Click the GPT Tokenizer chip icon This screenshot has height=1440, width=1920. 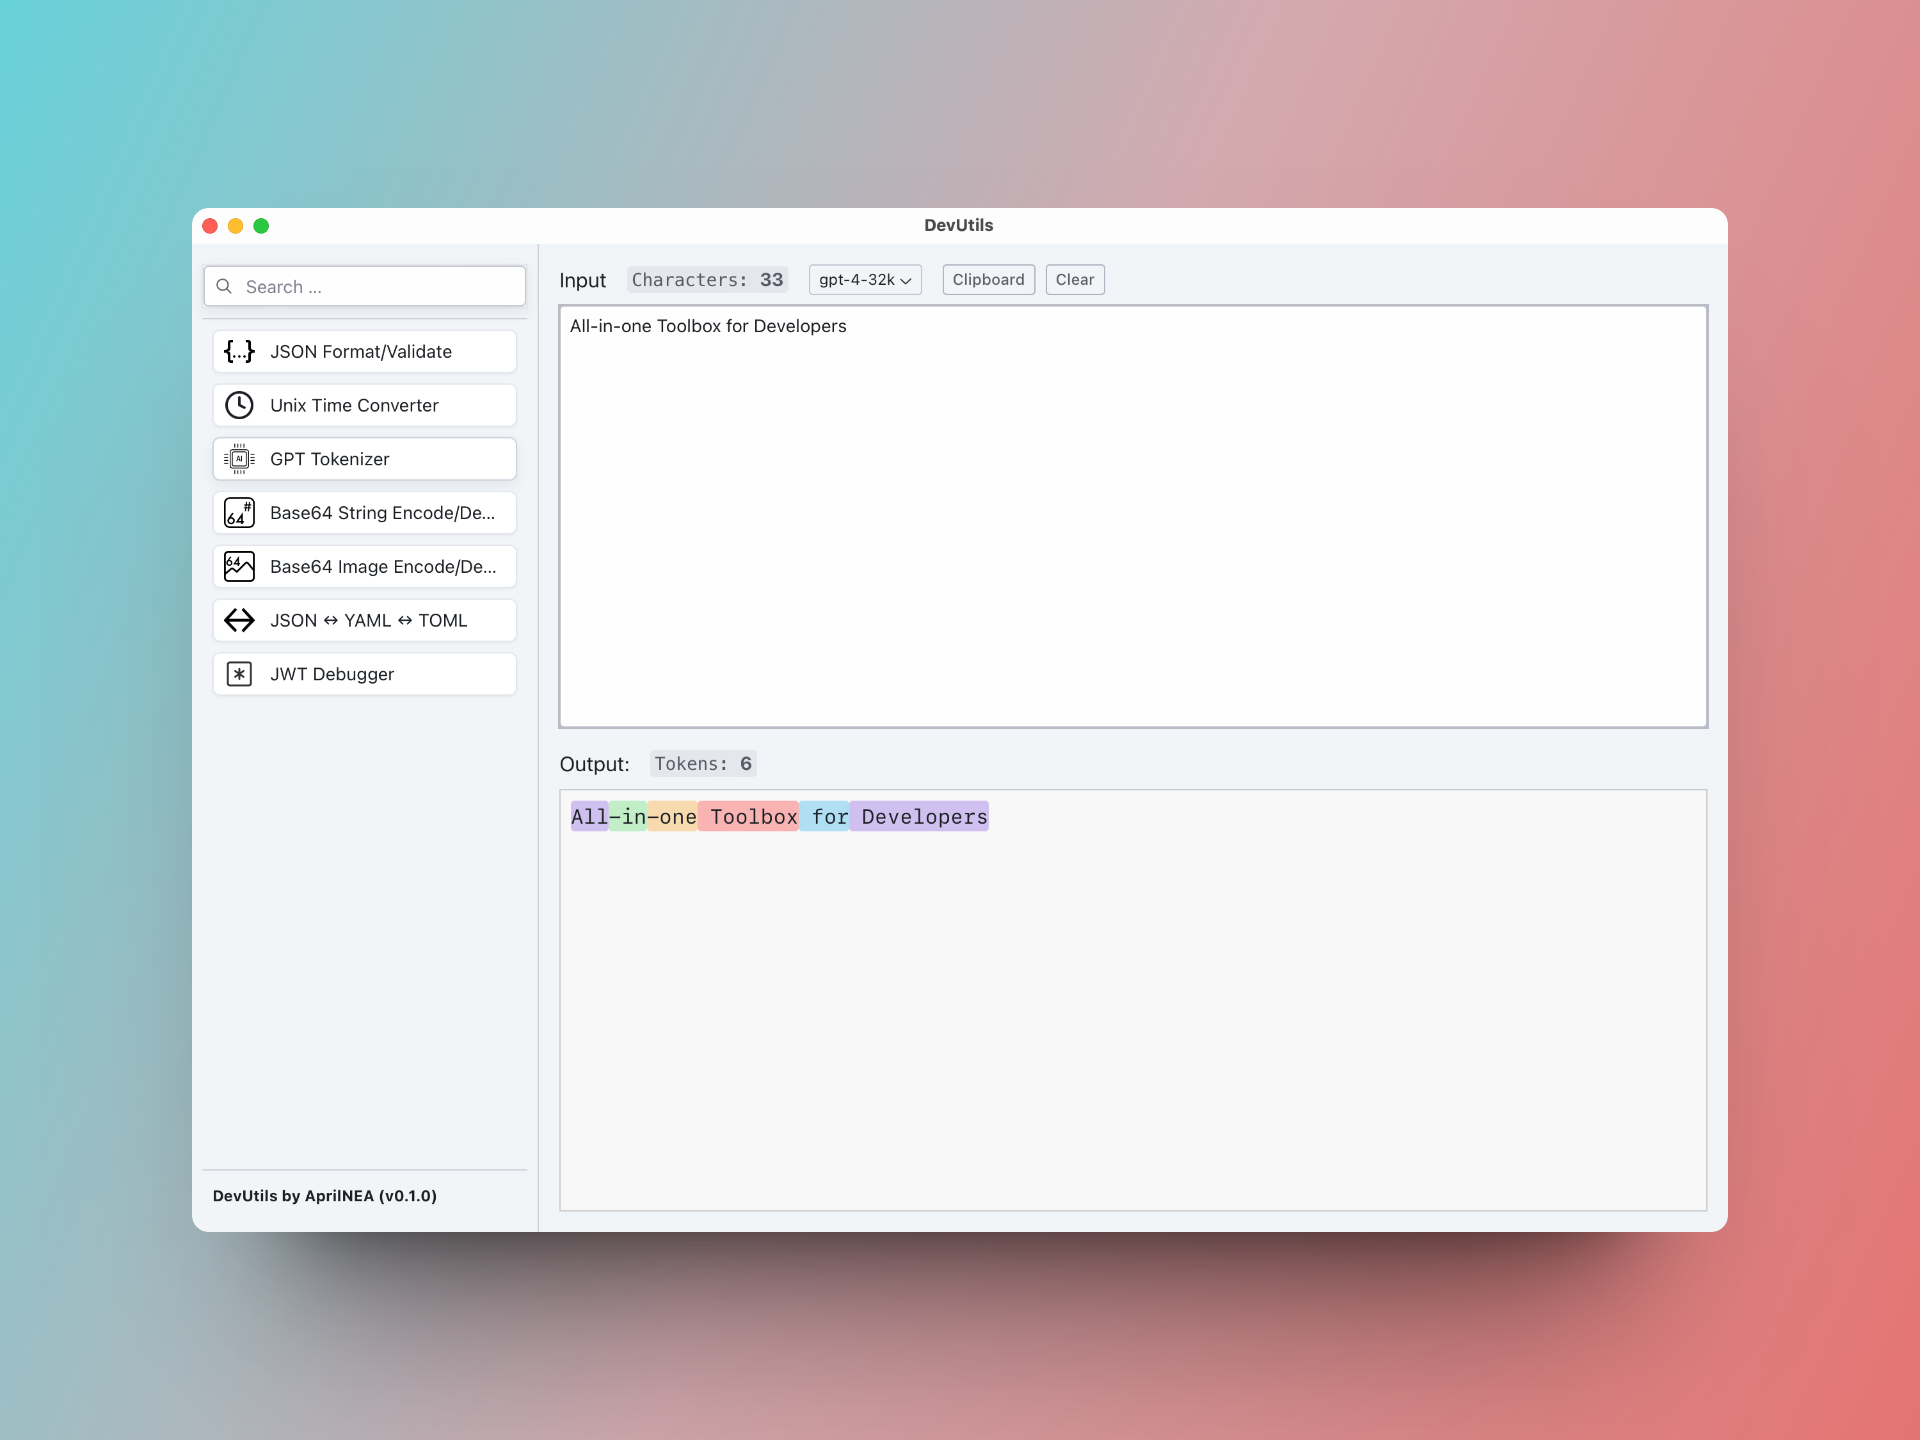pos(239,459)
